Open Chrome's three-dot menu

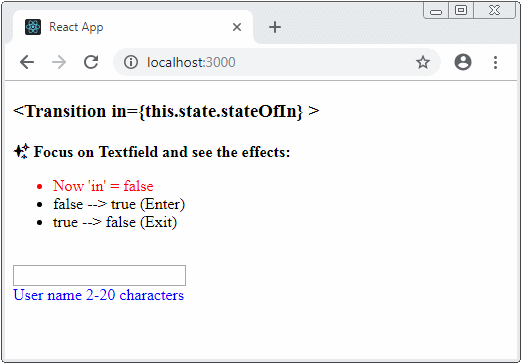(495, 62)
